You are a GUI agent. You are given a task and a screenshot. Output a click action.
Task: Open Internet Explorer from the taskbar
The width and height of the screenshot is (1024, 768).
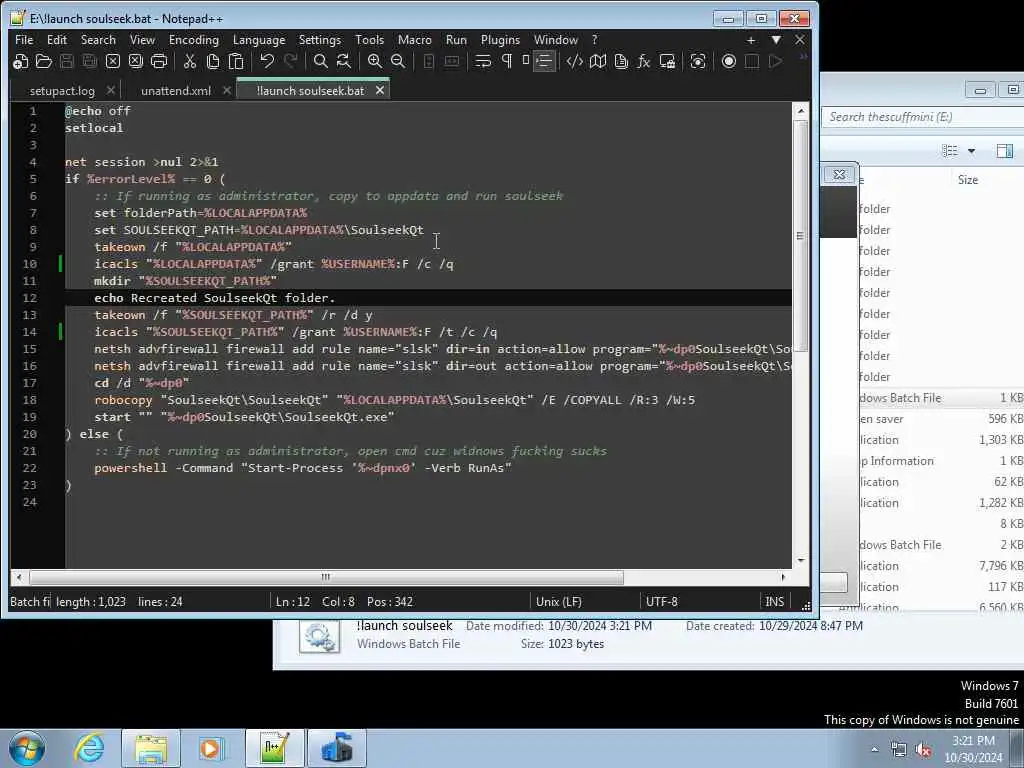(x=88, y=748)
